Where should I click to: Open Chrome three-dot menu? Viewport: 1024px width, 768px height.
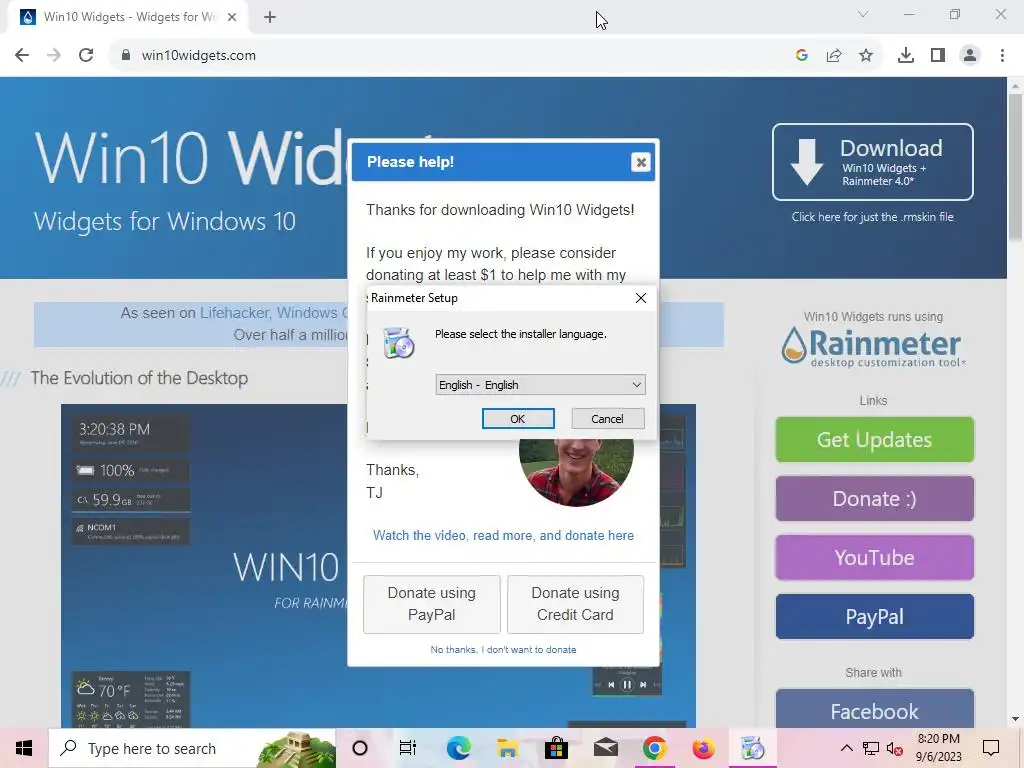1002,56
